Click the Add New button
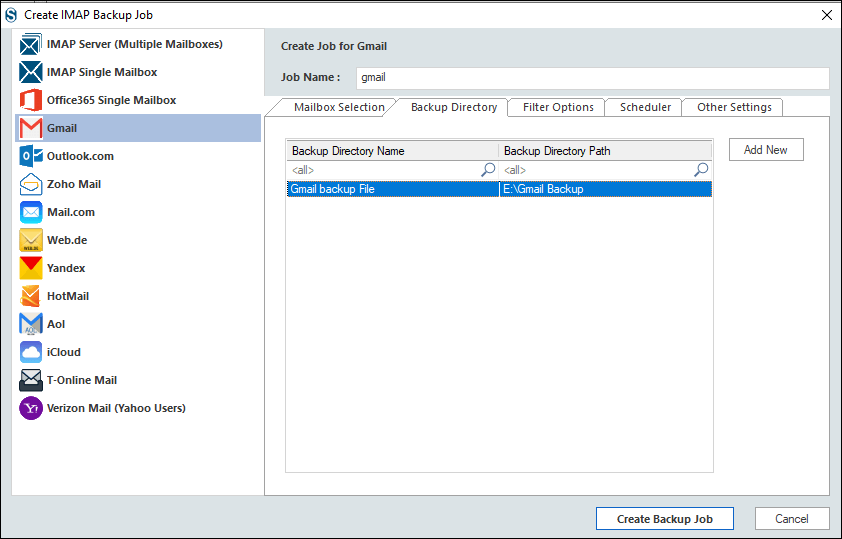The width and height of the screenshot is (842, 539). coord(766,150)
